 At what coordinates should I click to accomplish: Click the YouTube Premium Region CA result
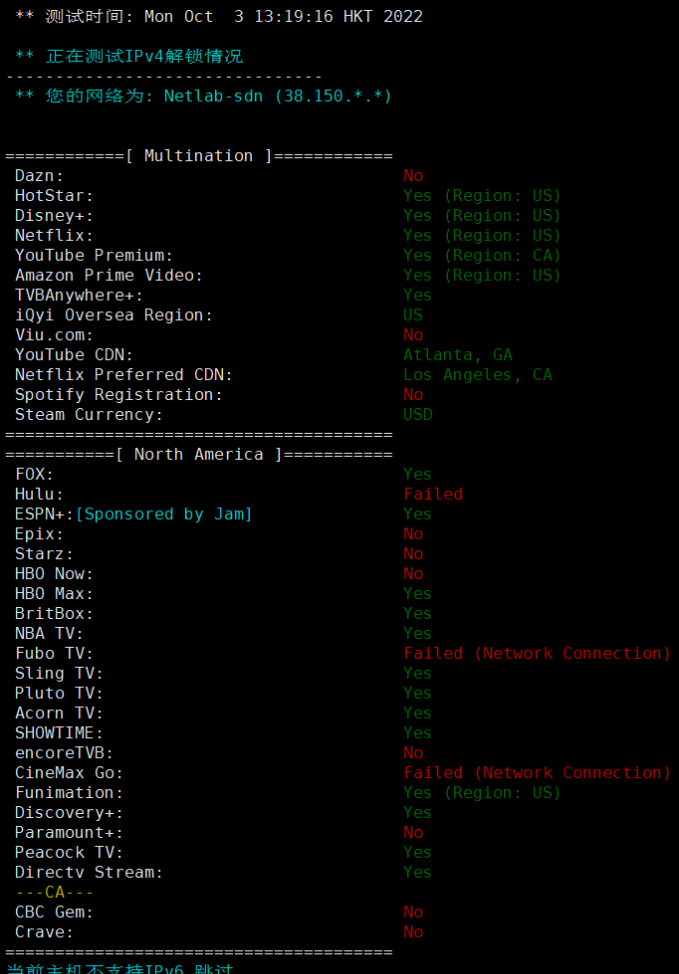click(x=481, y=256)
